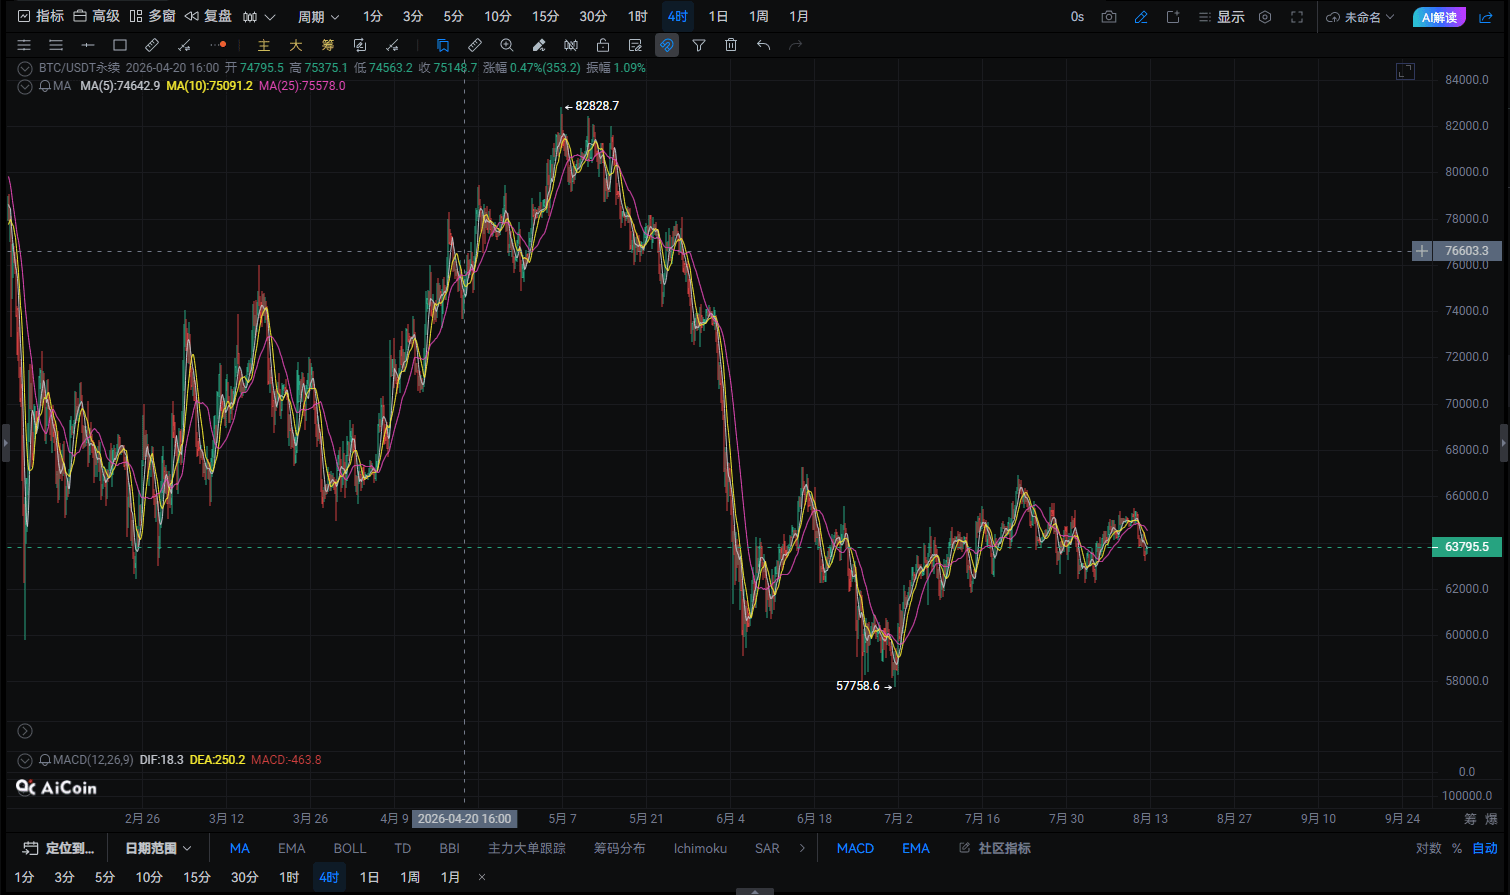Select the horizontal ray line tool
This screenshot has height=895, width=1510.
click(x=88, y=45)
